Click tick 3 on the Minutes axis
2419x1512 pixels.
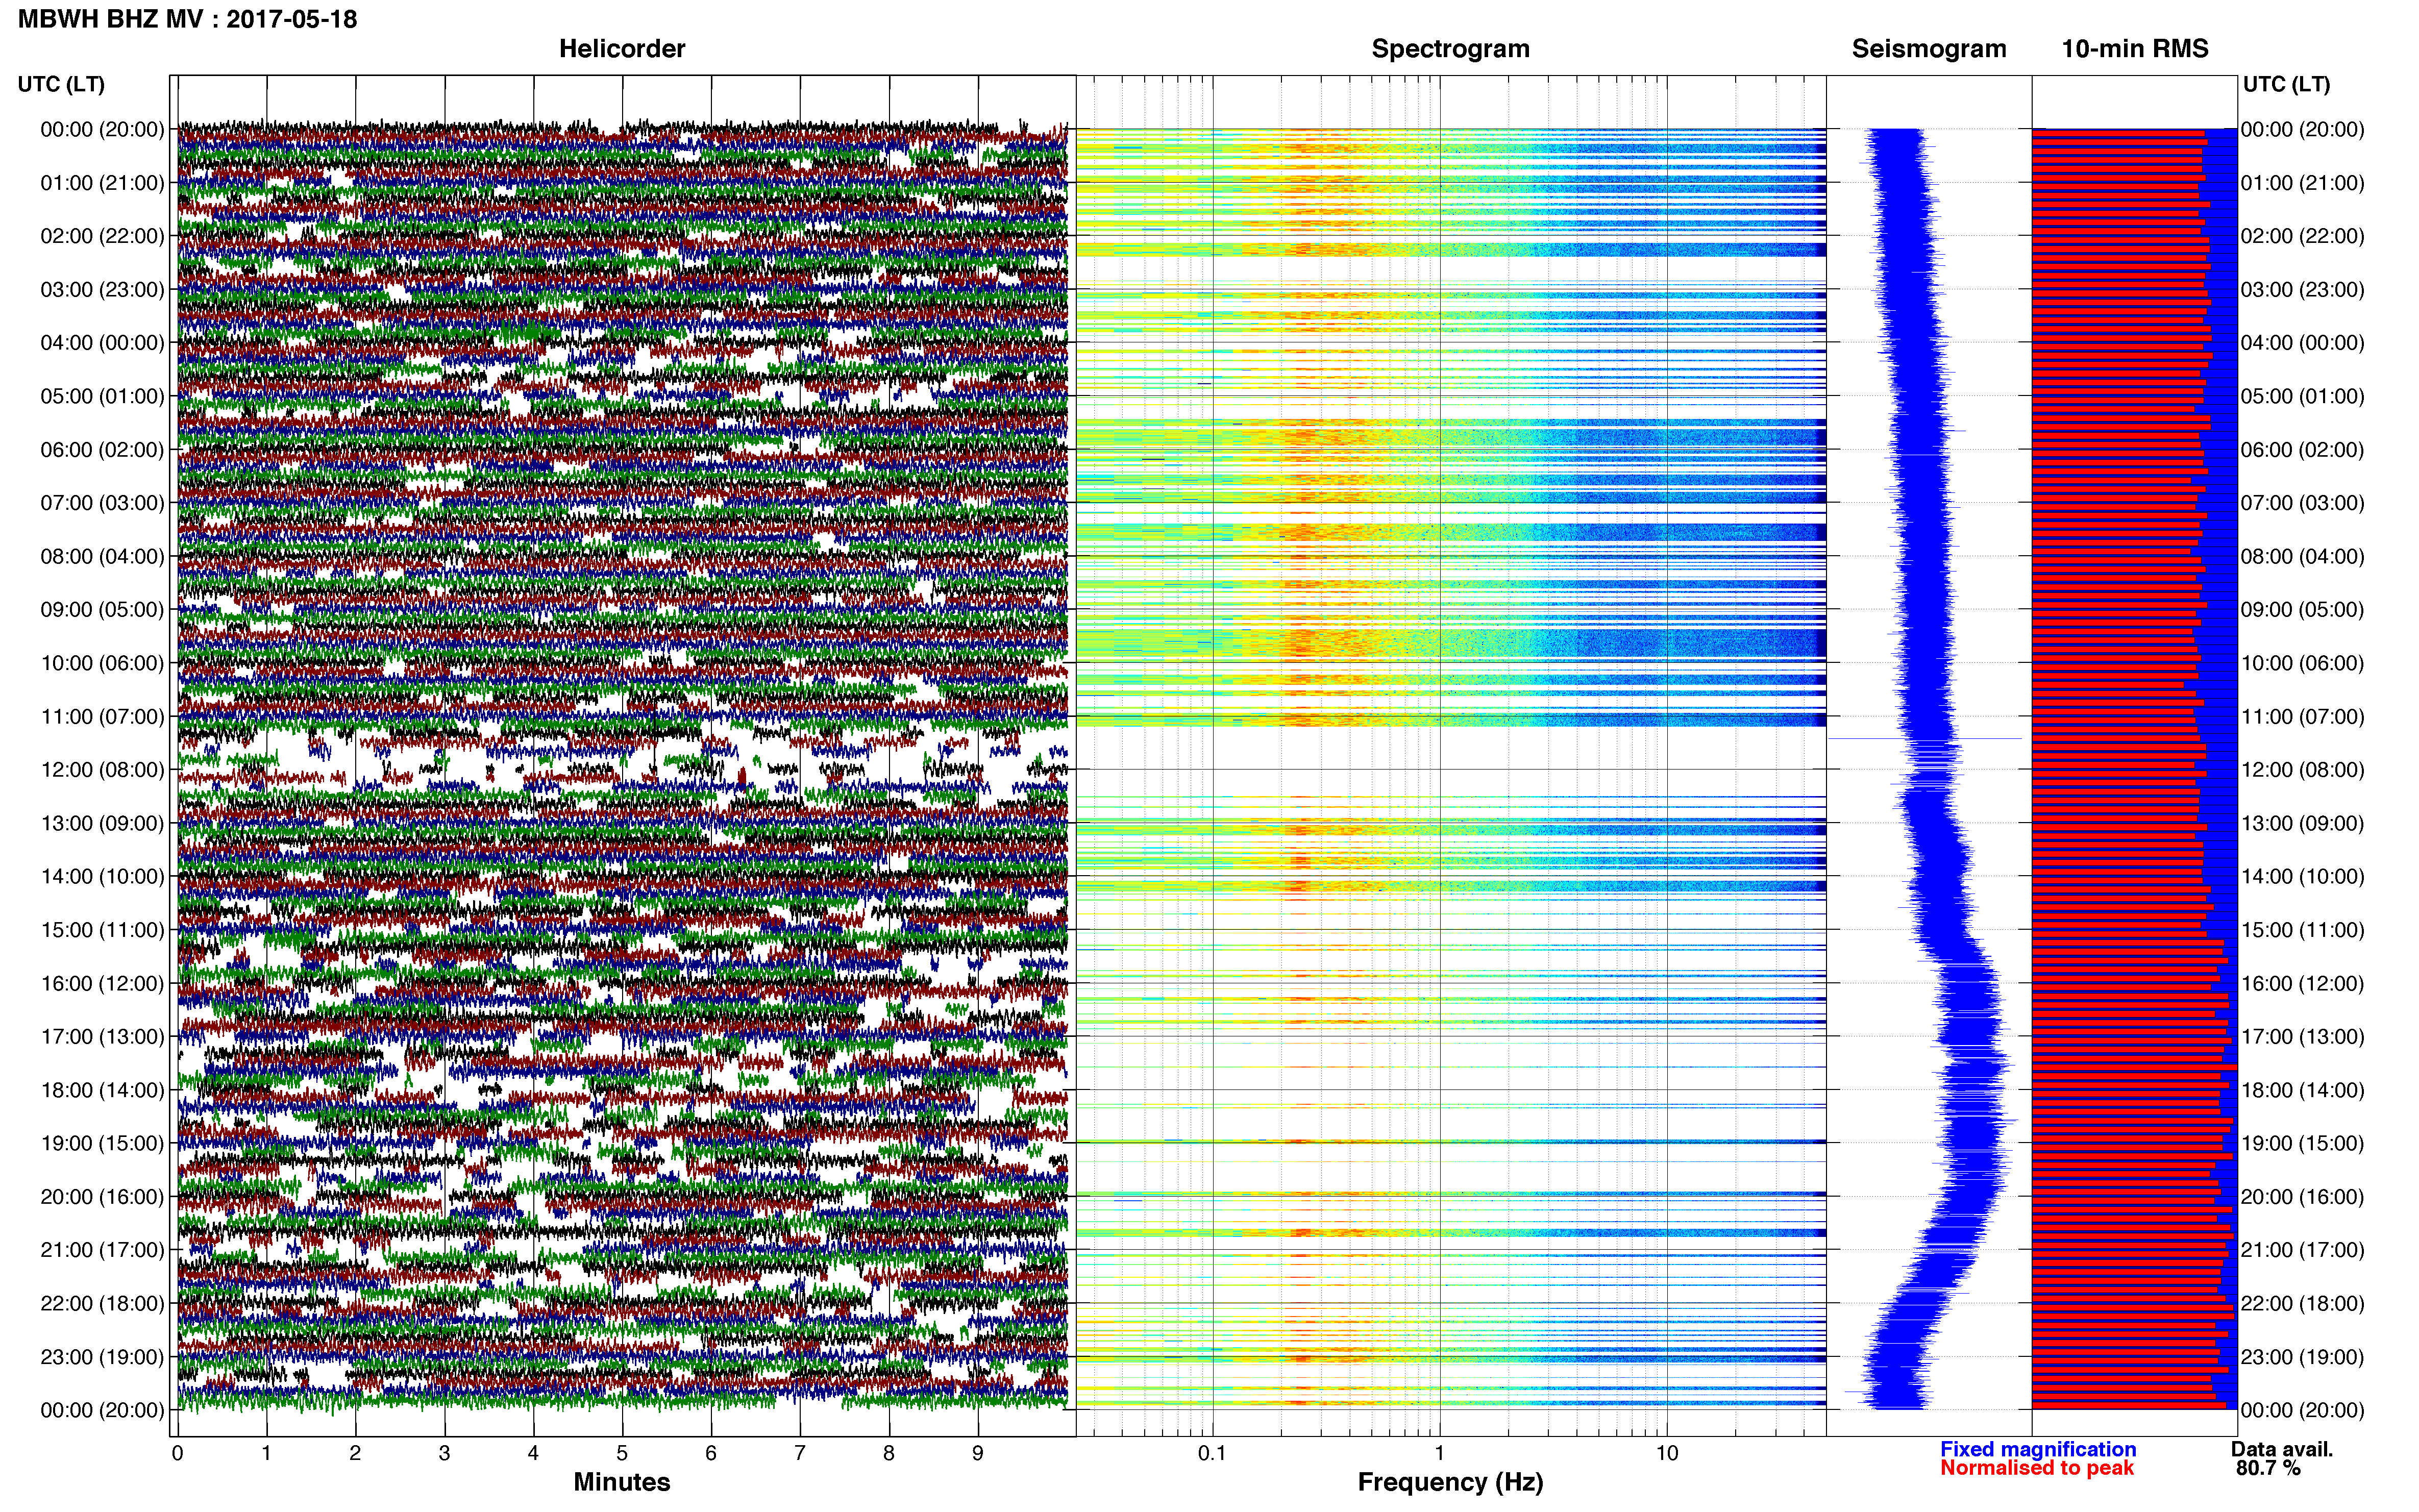click(444, 1454)
